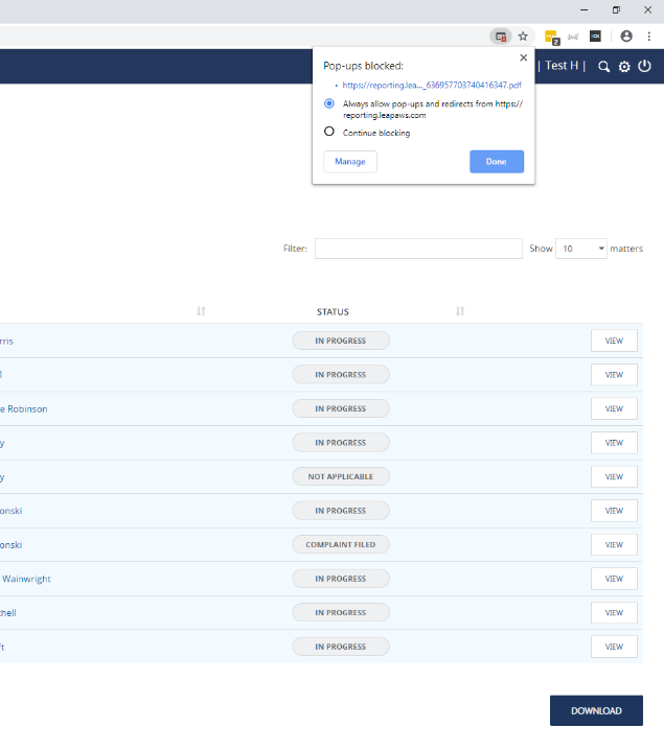View the matter in the row ending 'thell'
This screenshot has width=664, height=733.
[x=614, y=613]
